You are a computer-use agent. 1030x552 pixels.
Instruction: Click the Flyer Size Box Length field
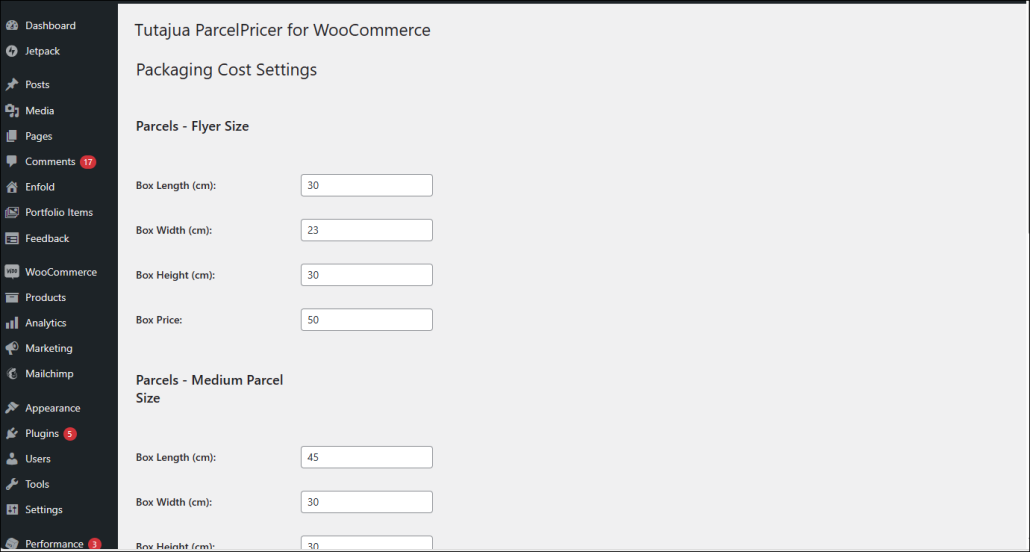click(x=367, y=185)
